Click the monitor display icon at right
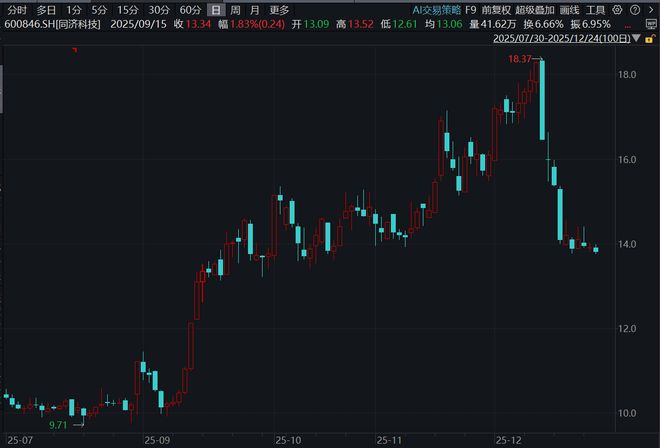The width and height of the screenshot is (660, 448). click(x=651, y=24)
